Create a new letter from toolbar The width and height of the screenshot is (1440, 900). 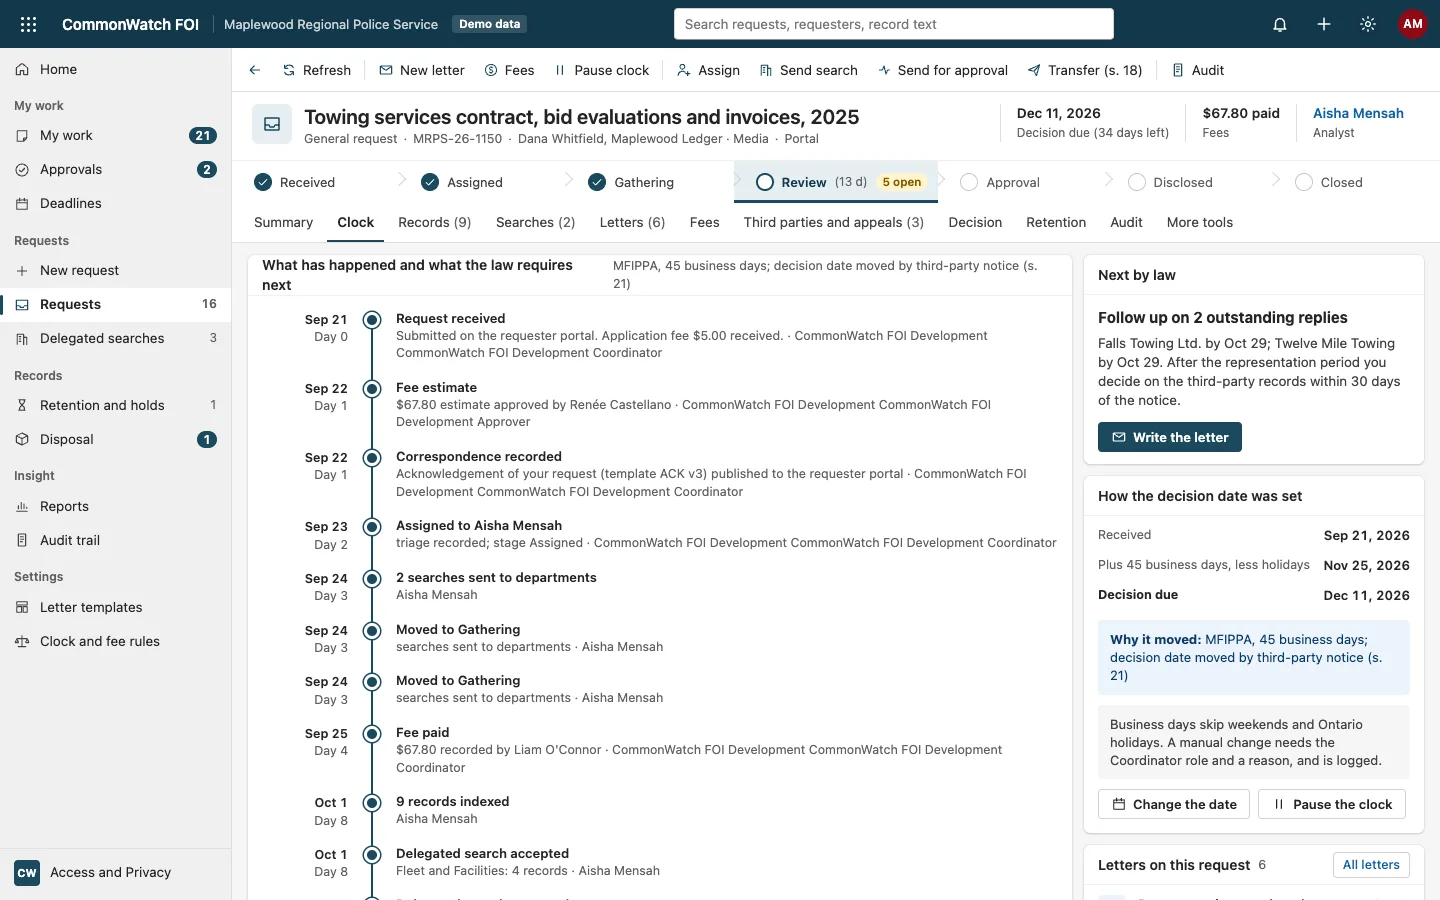coord(422,70)
